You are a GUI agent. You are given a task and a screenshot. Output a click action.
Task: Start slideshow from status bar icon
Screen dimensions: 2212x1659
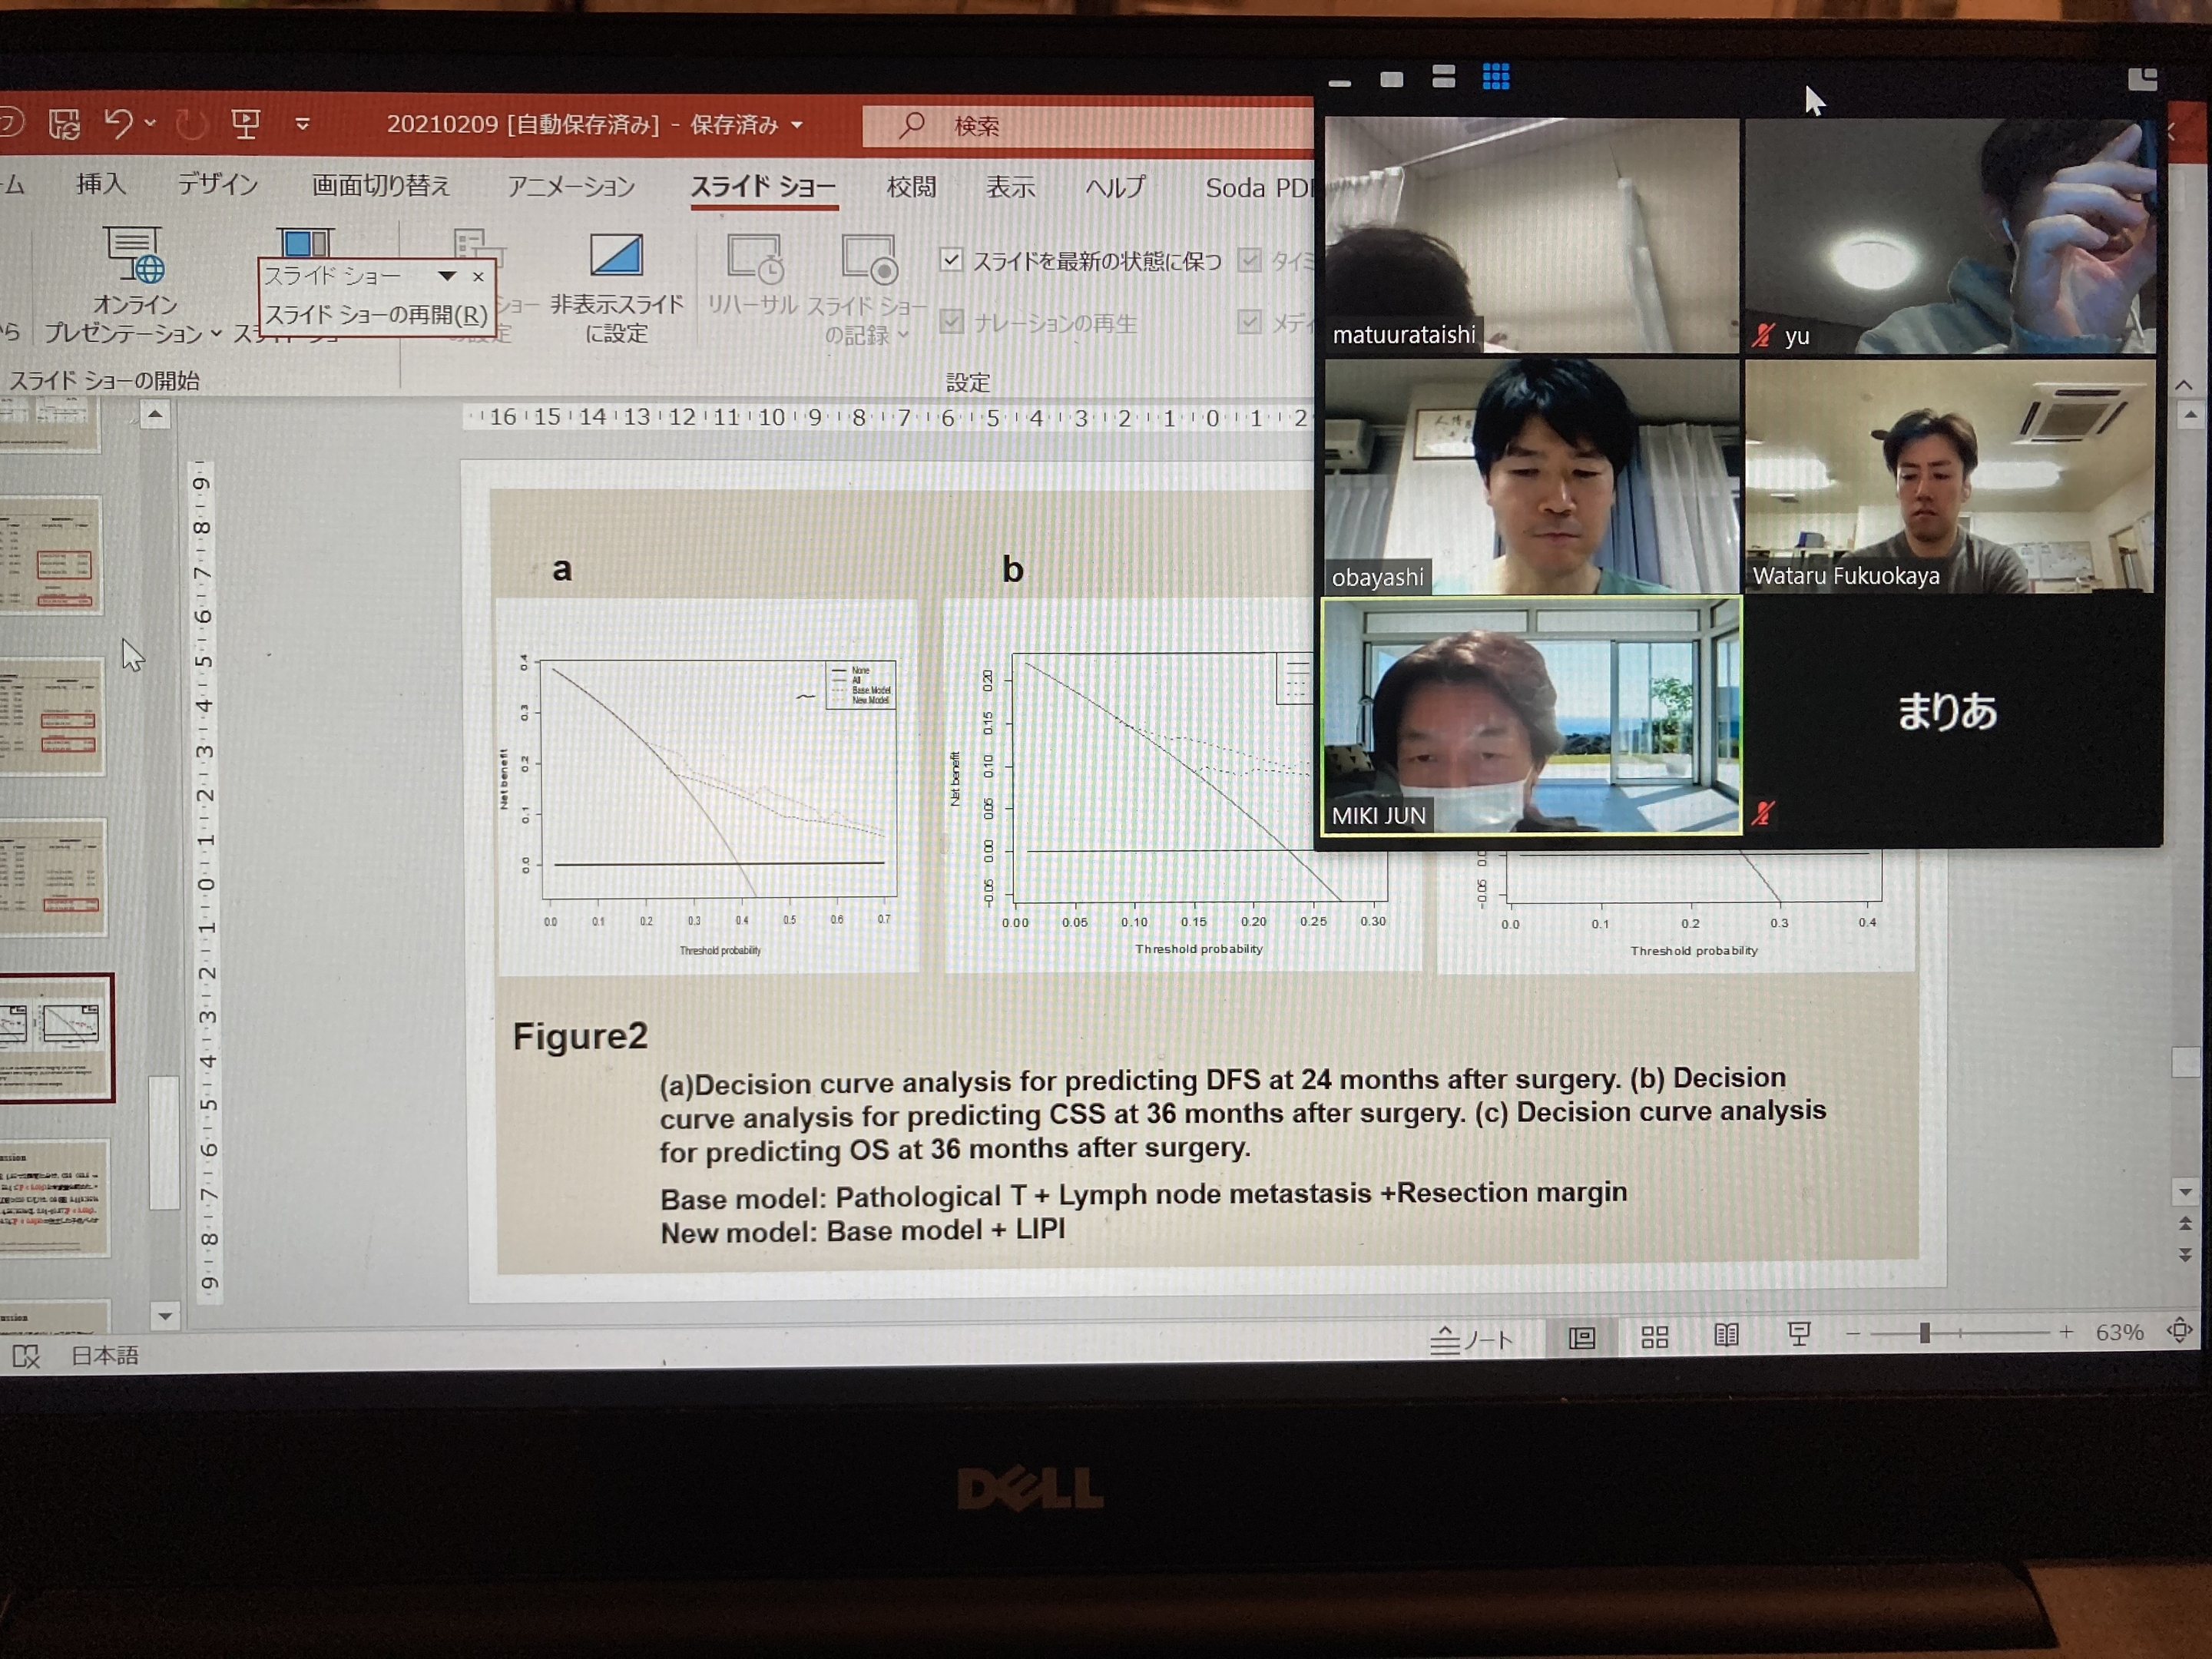pos(1798,1334)
